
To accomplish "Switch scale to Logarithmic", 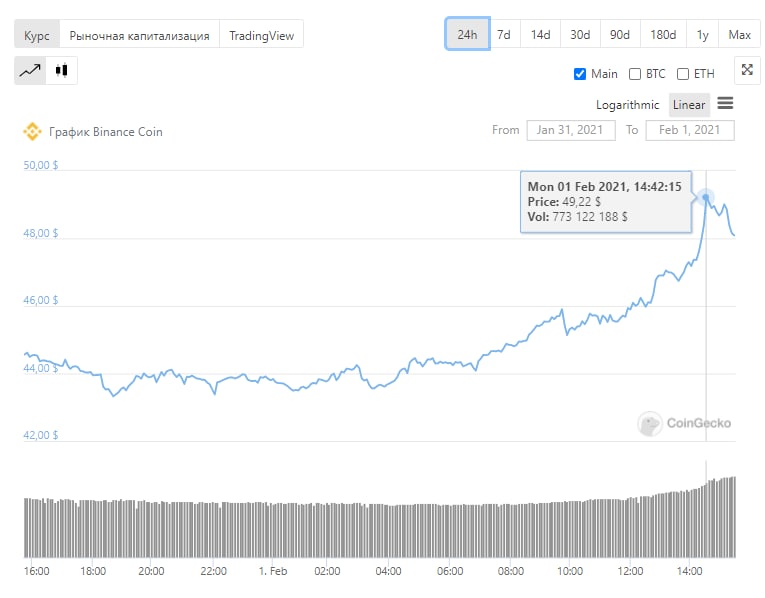I will pos(627,105).
